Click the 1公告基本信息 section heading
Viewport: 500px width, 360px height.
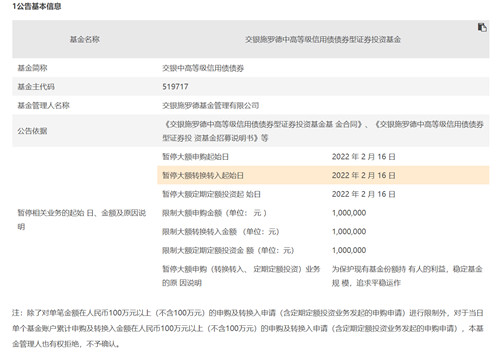click(x=37, y=6)
